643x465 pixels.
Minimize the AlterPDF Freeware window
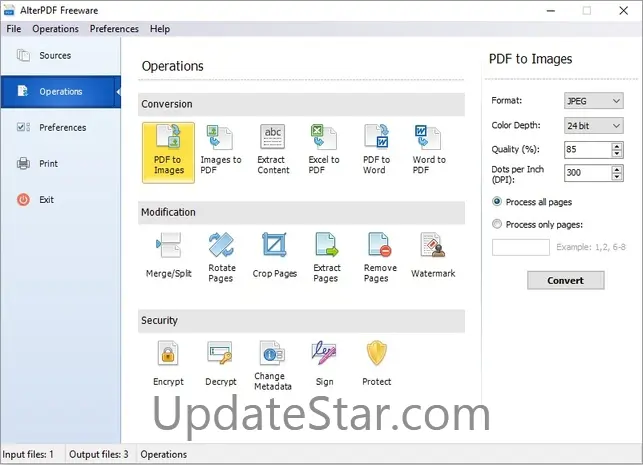coord(551,11)
